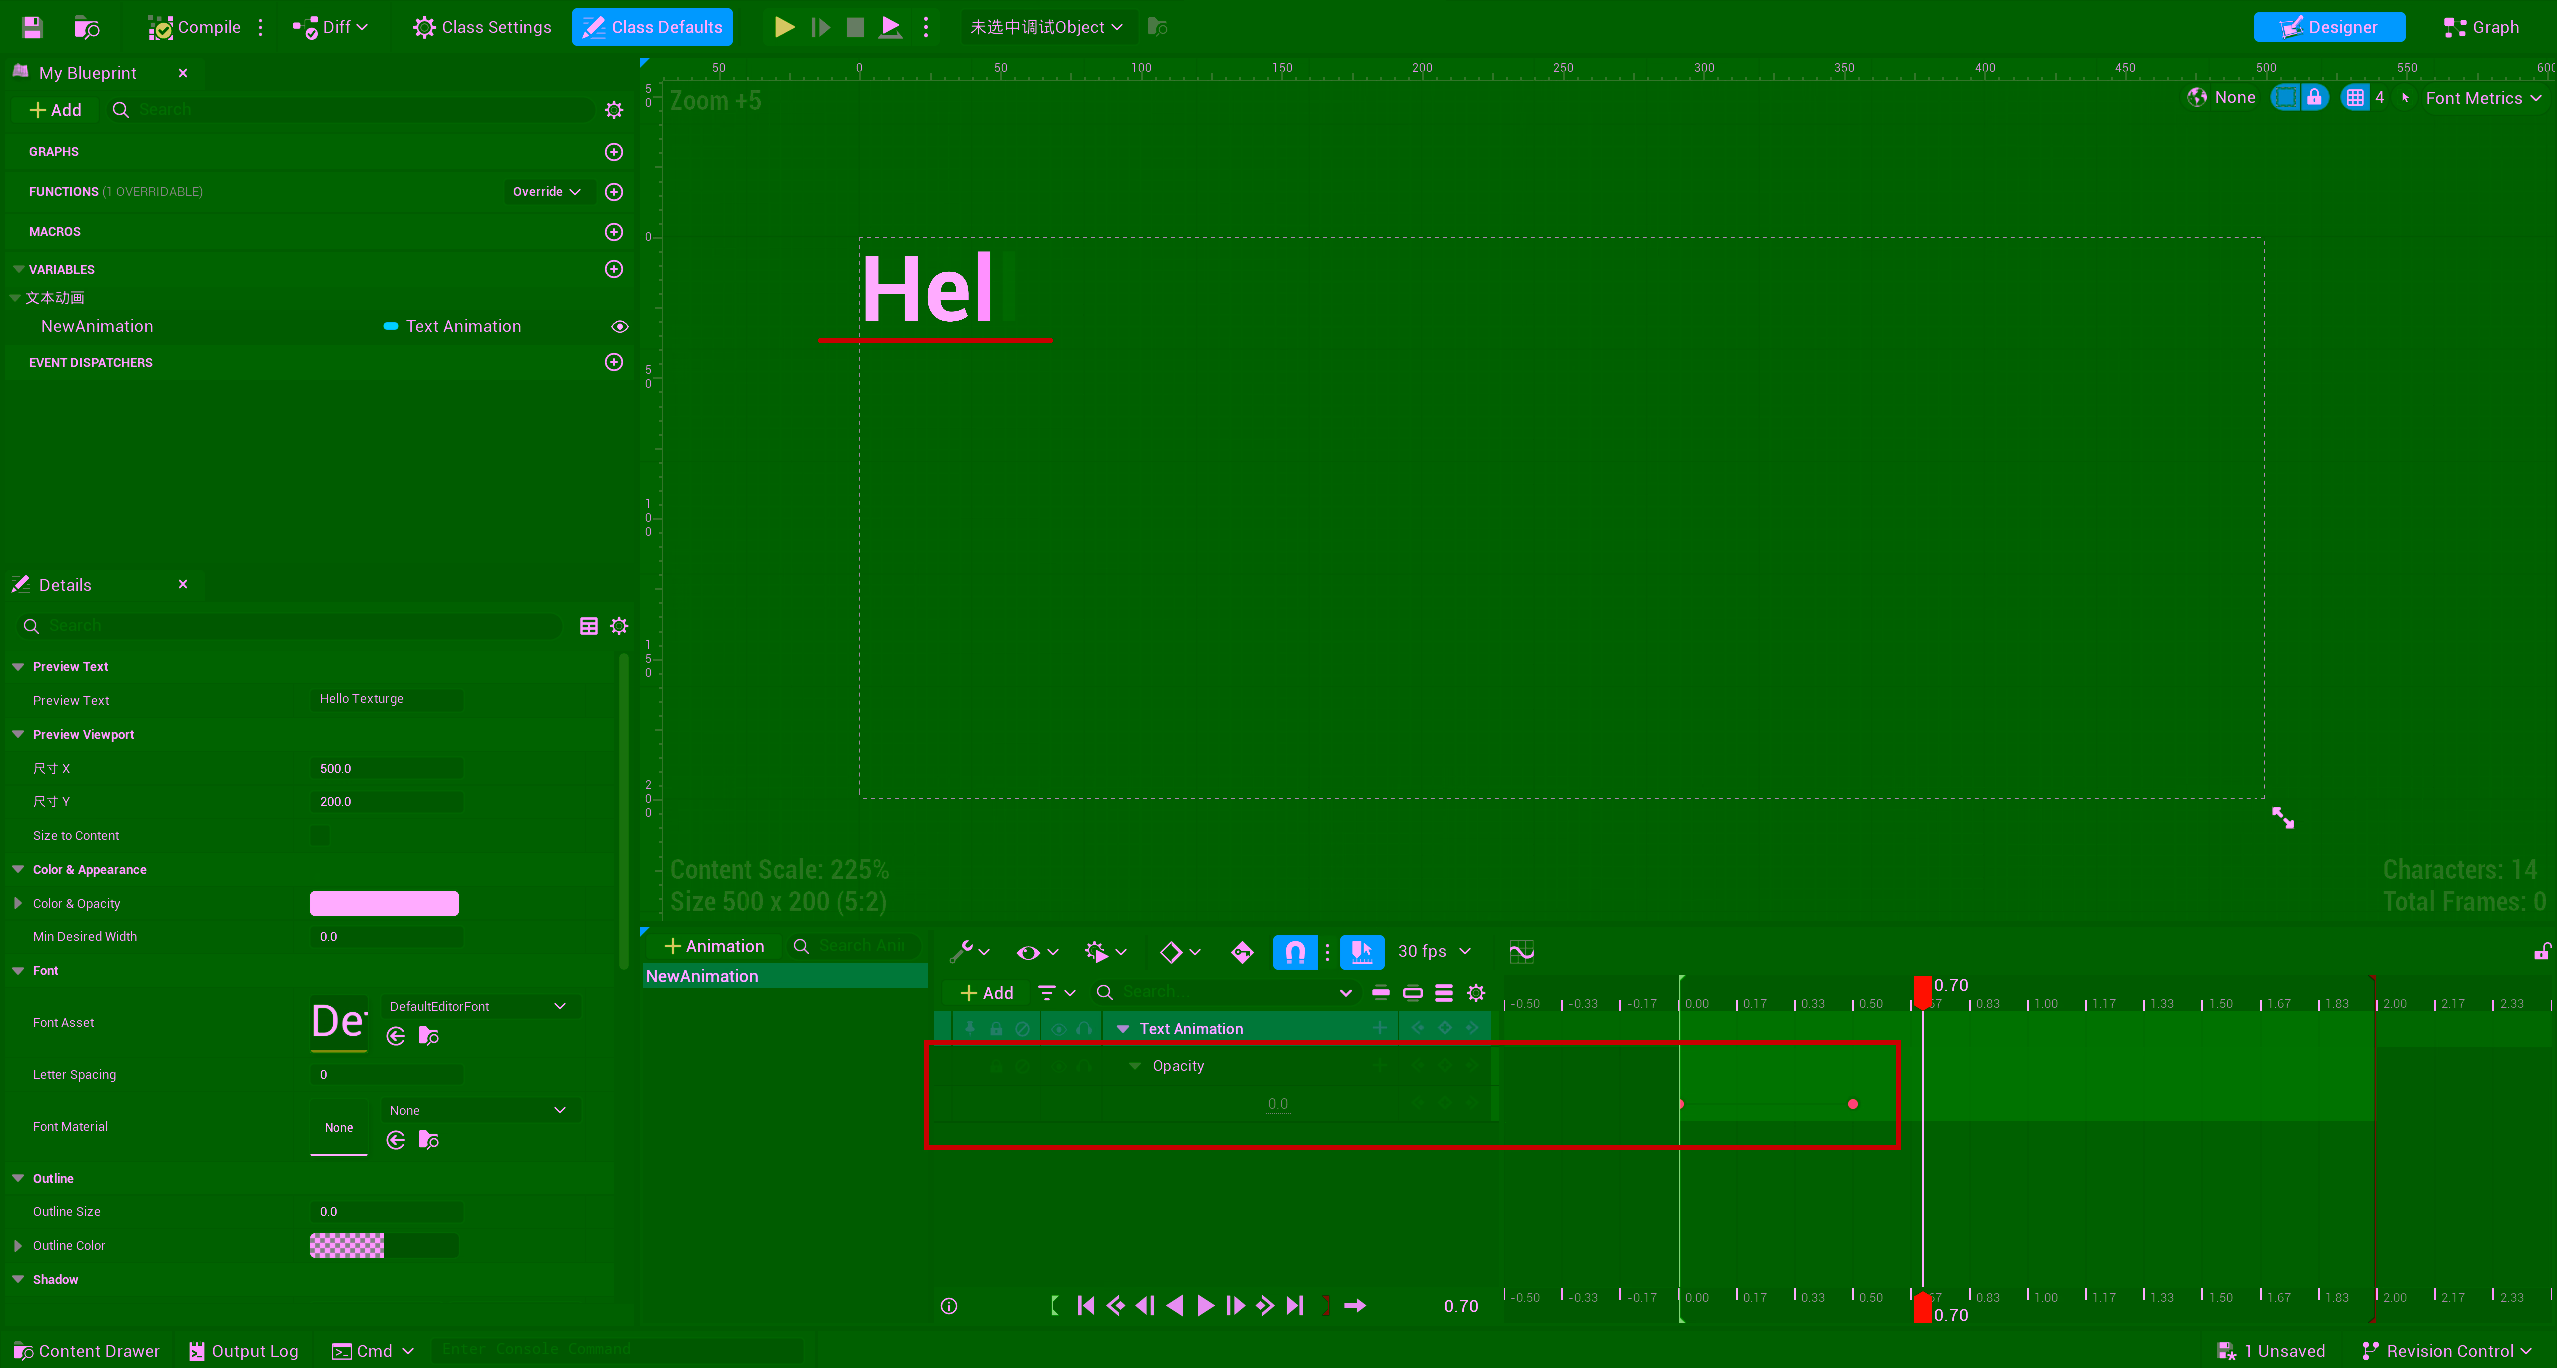
Task: Start play simulation with green arrow
Action: (785, 27)
